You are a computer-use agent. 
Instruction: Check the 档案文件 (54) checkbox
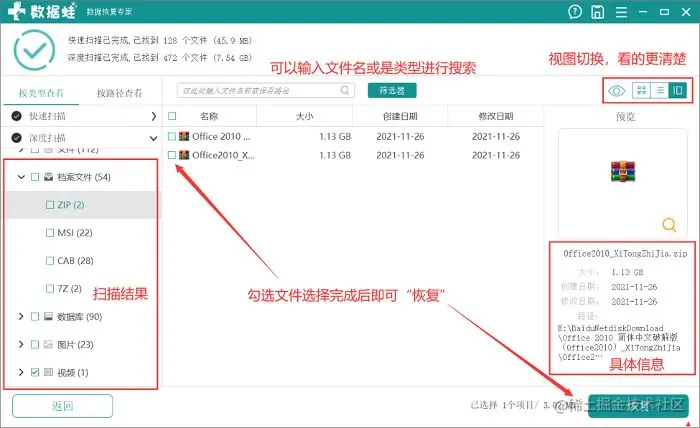click(35, 177)
